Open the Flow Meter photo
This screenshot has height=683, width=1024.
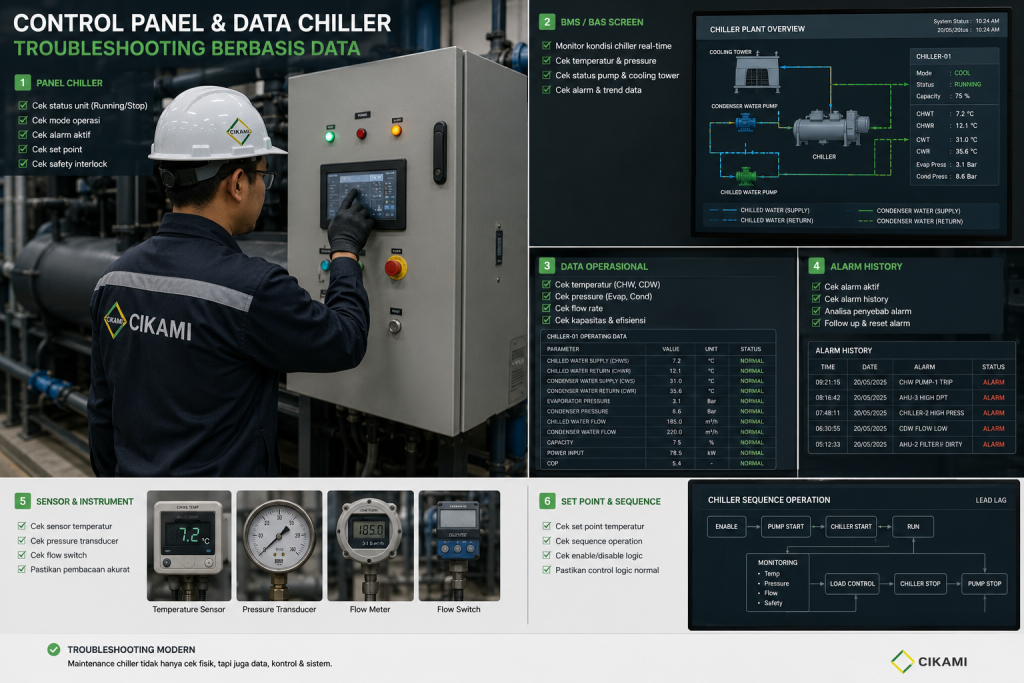pyautogui.click(x=370, y=545)
